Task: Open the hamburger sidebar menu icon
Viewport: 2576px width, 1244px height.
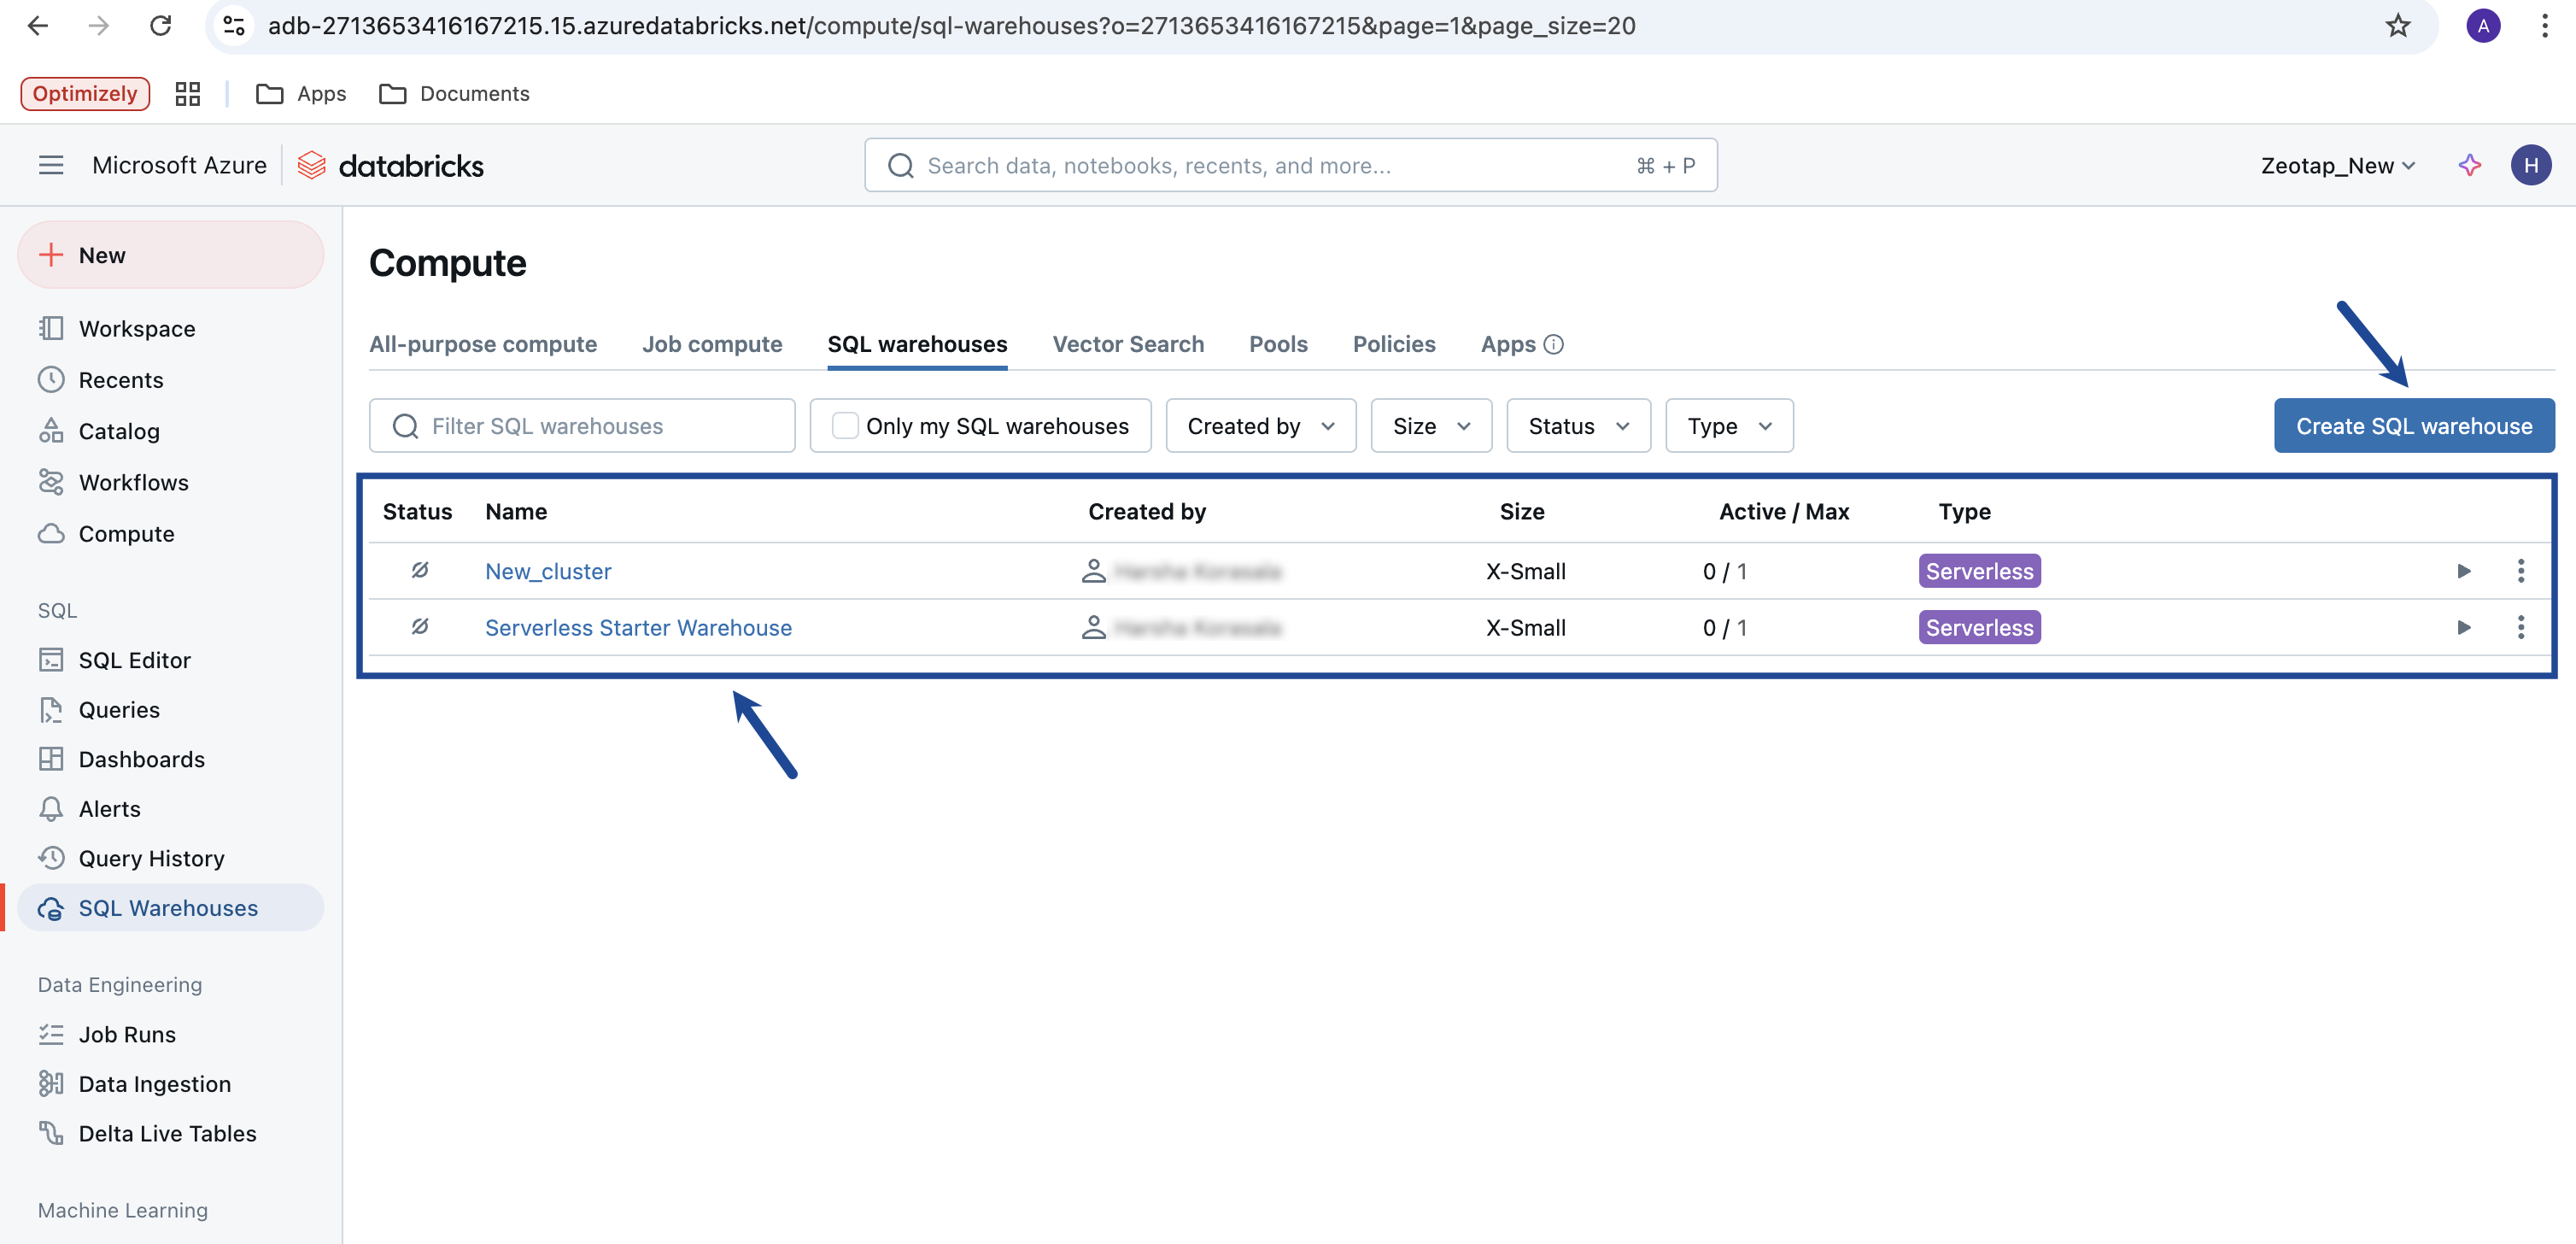Action: 51,165
